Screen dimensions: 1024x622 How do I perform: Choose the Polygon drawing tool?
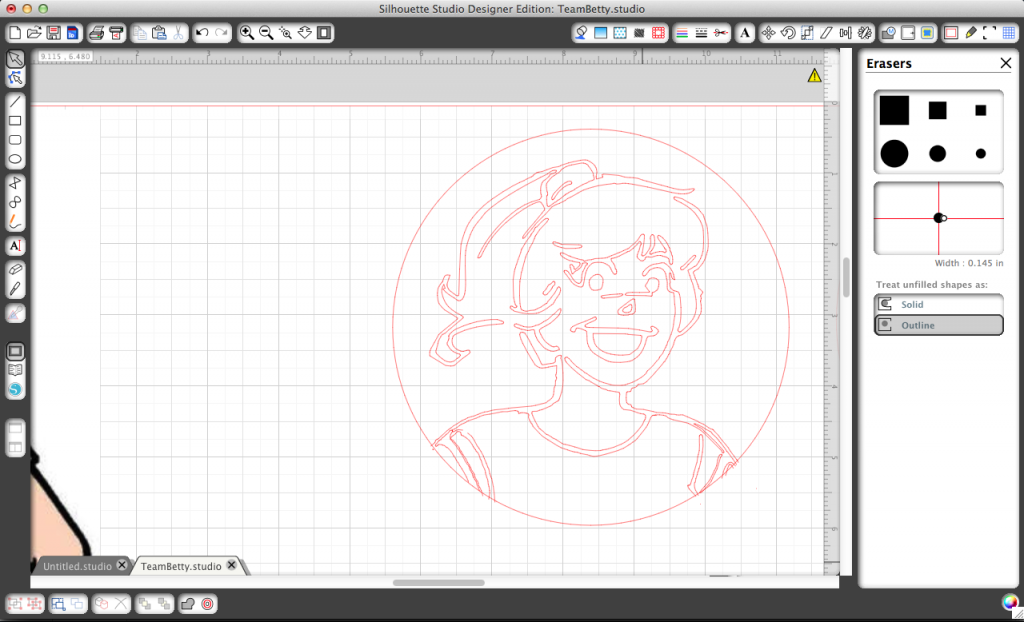click(x=15, y=183)
